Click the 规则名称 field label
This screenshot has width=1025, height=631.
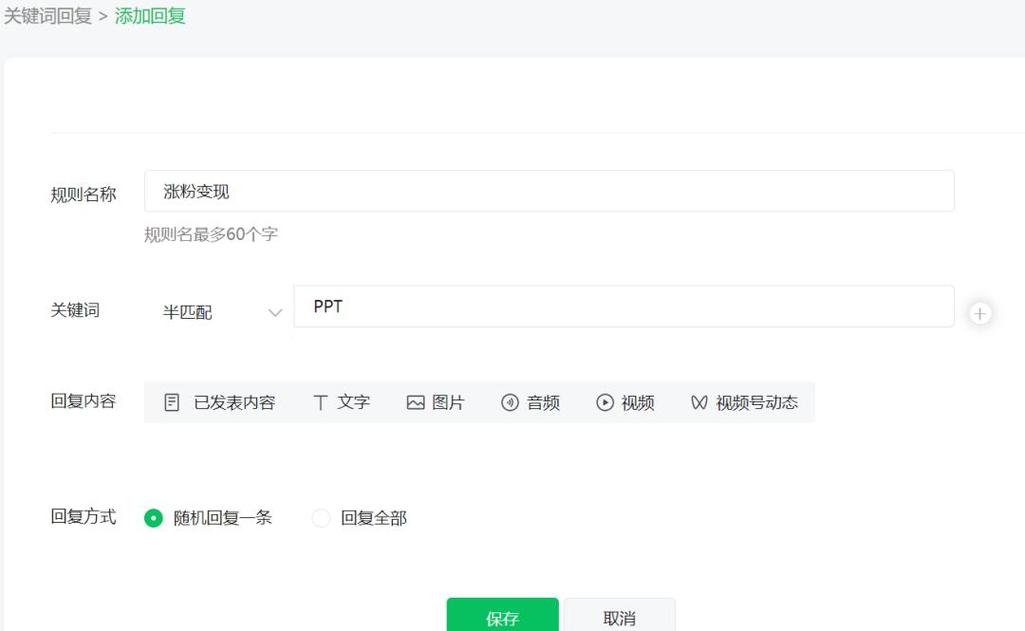click(x=83, y=194)
